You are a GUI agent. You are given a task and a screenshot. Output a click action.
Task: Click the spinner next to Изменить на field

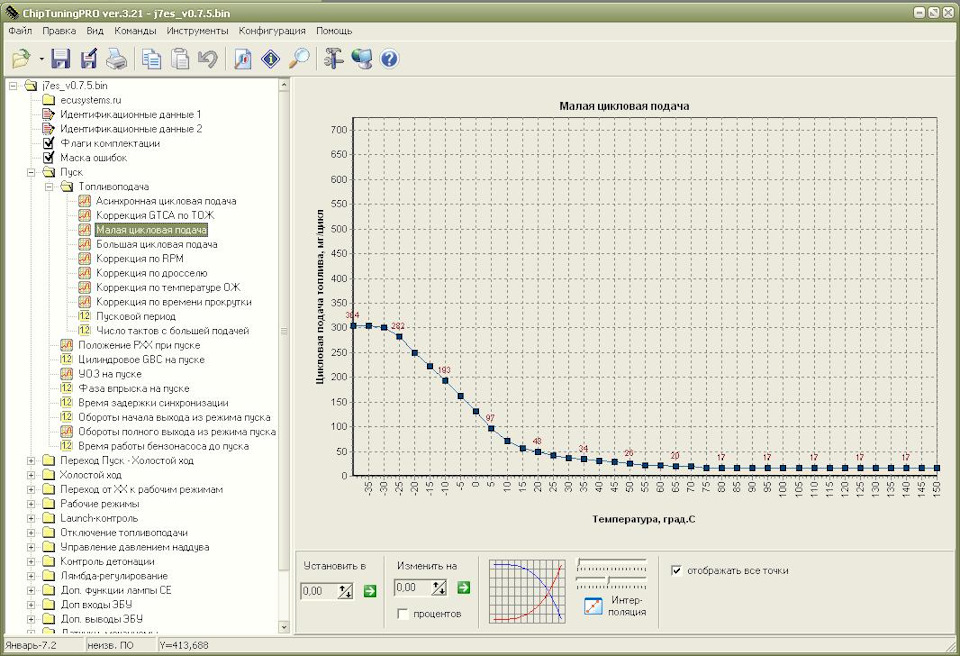[439, 588]
